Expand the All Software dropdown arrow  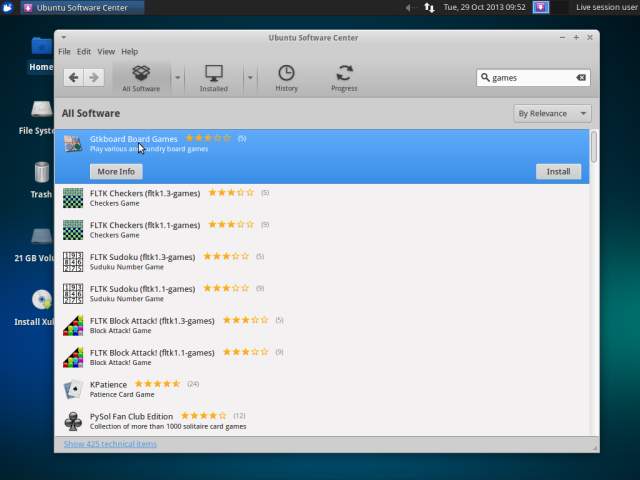178,77
